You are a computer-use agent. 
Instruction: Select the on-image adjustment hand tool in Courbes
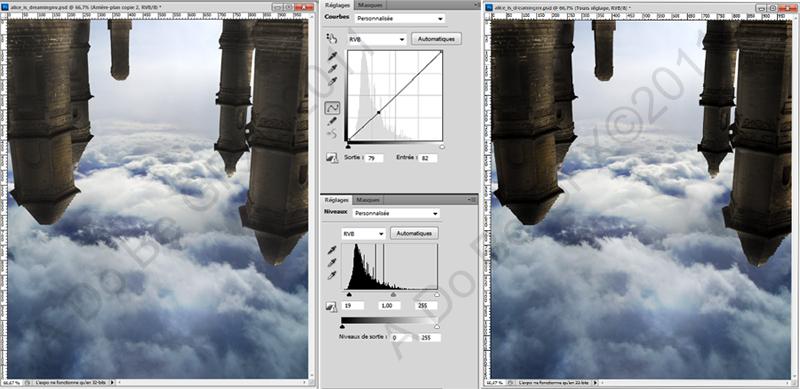tap(332, 38)
